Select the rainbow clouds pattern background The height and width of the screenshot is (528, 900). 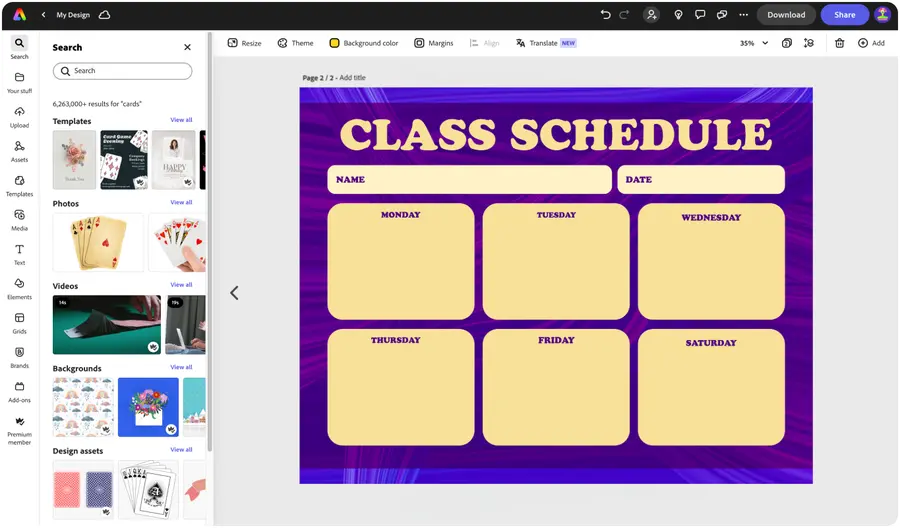pos(83,407)
